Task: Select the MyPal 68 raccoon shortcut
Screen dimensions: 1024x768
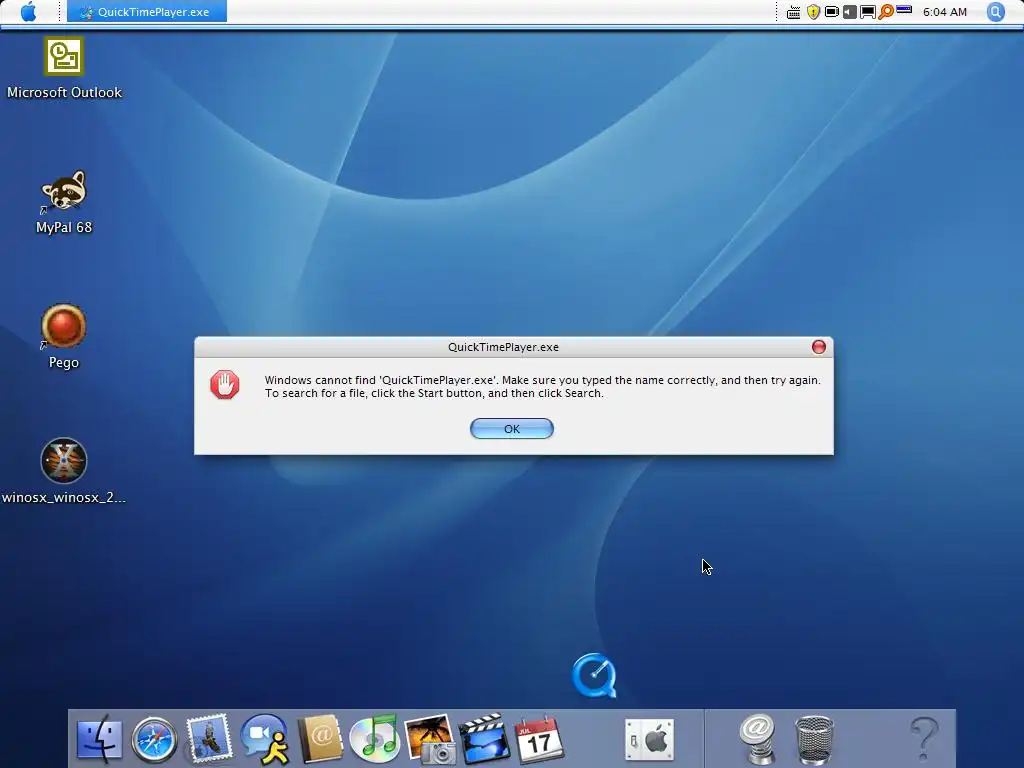Action: click(x=64, y=202)
